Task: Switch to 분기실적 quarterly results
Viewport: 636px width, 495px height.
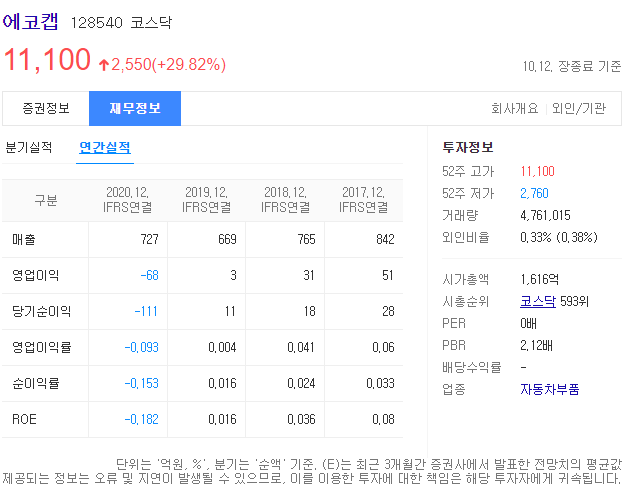Action: [x=29, y=147]
